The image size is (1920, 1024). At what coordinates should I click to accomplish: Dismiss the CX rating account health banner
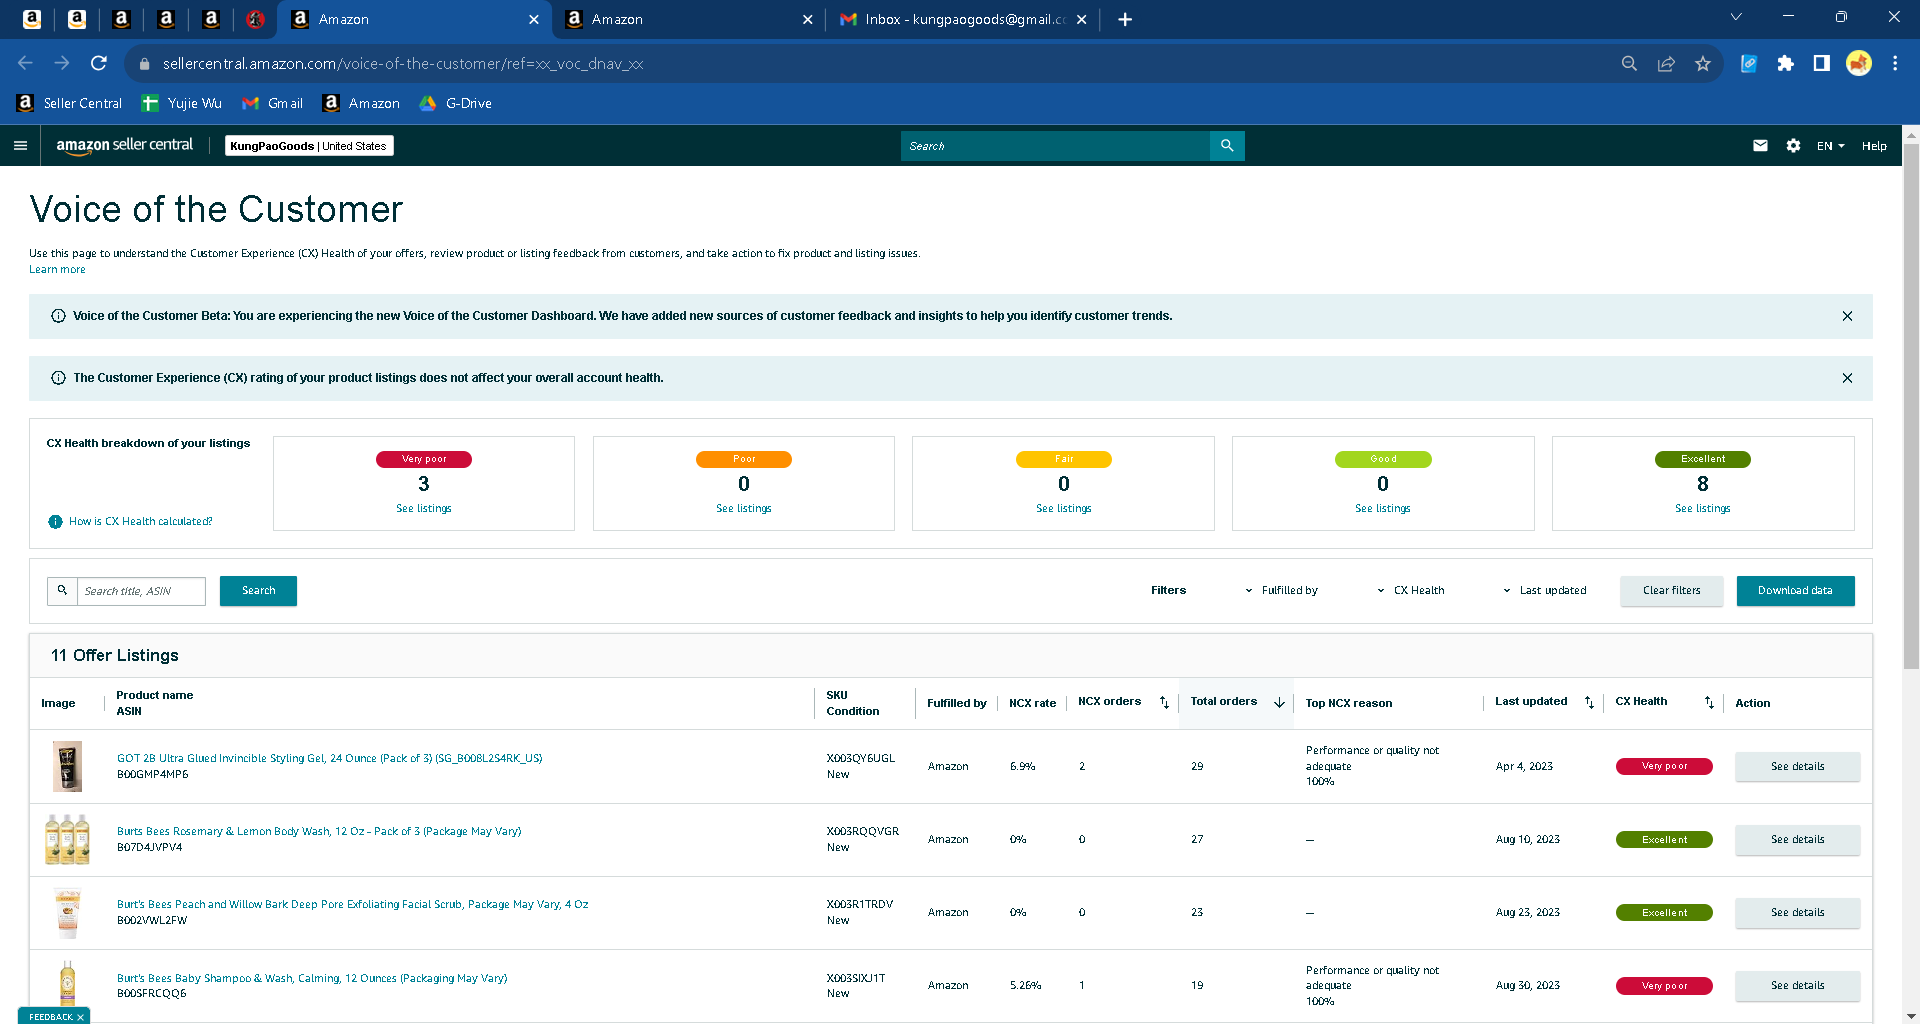[1847, 378]
